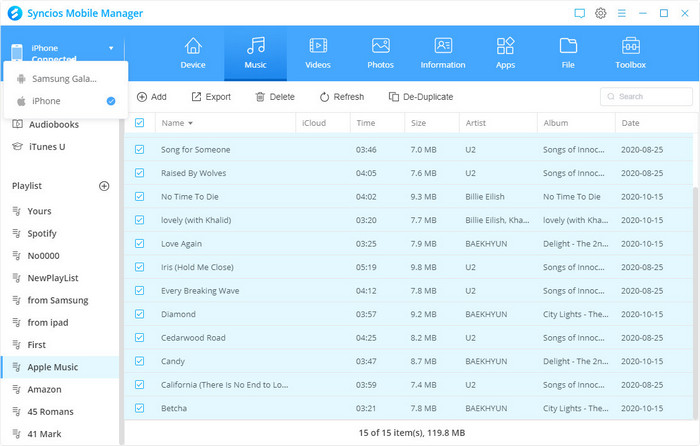
Task: Uncheck the Betcha song checkbox
Action: click(140, 408)
